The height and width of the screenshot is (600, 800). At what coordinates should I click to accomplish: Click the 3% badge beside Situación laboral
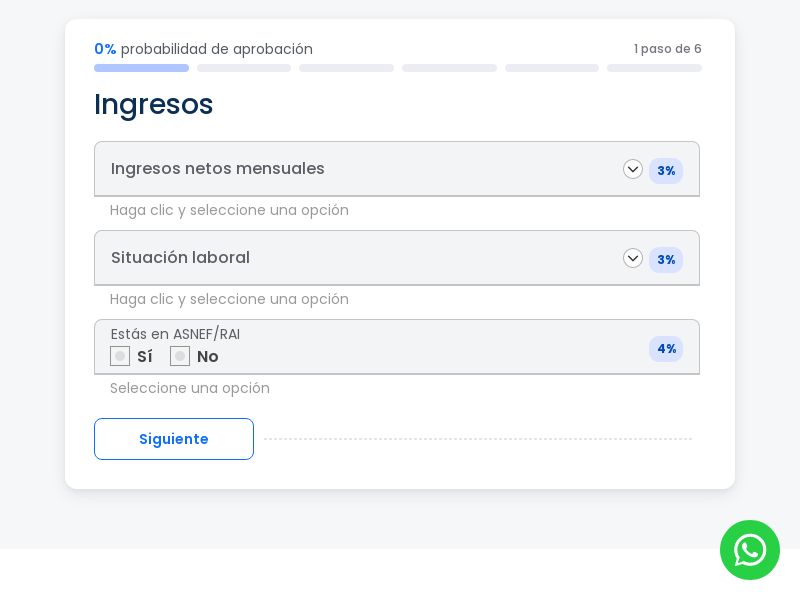pos(666,260)
